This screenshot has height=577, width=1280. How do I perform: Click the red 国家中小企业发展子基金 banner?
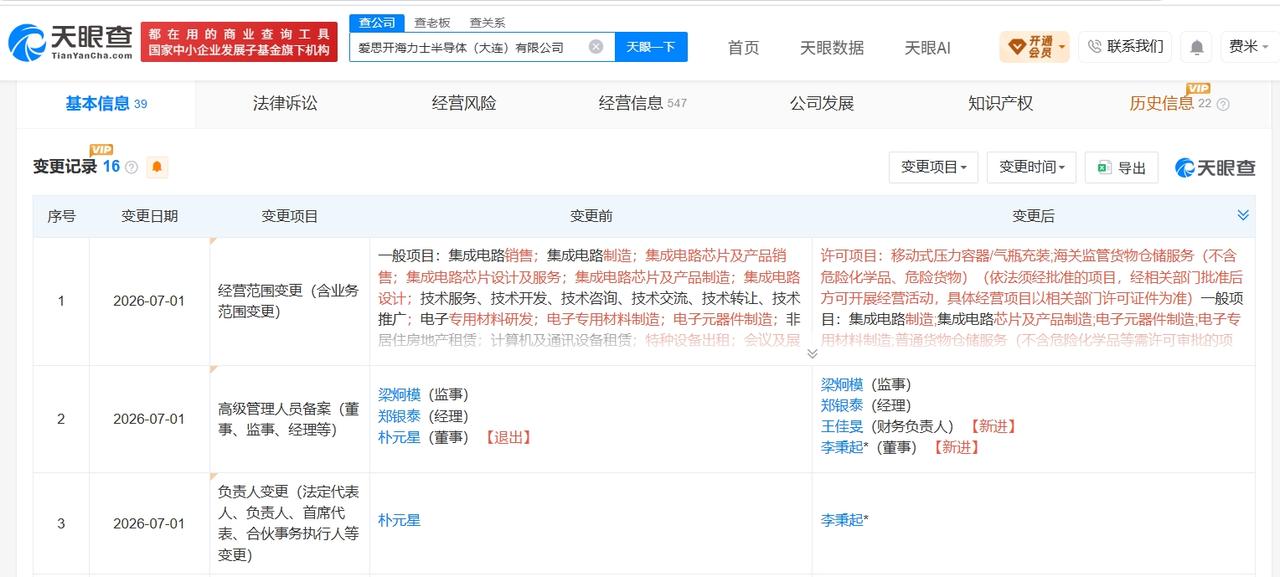(x=240, y=42)
